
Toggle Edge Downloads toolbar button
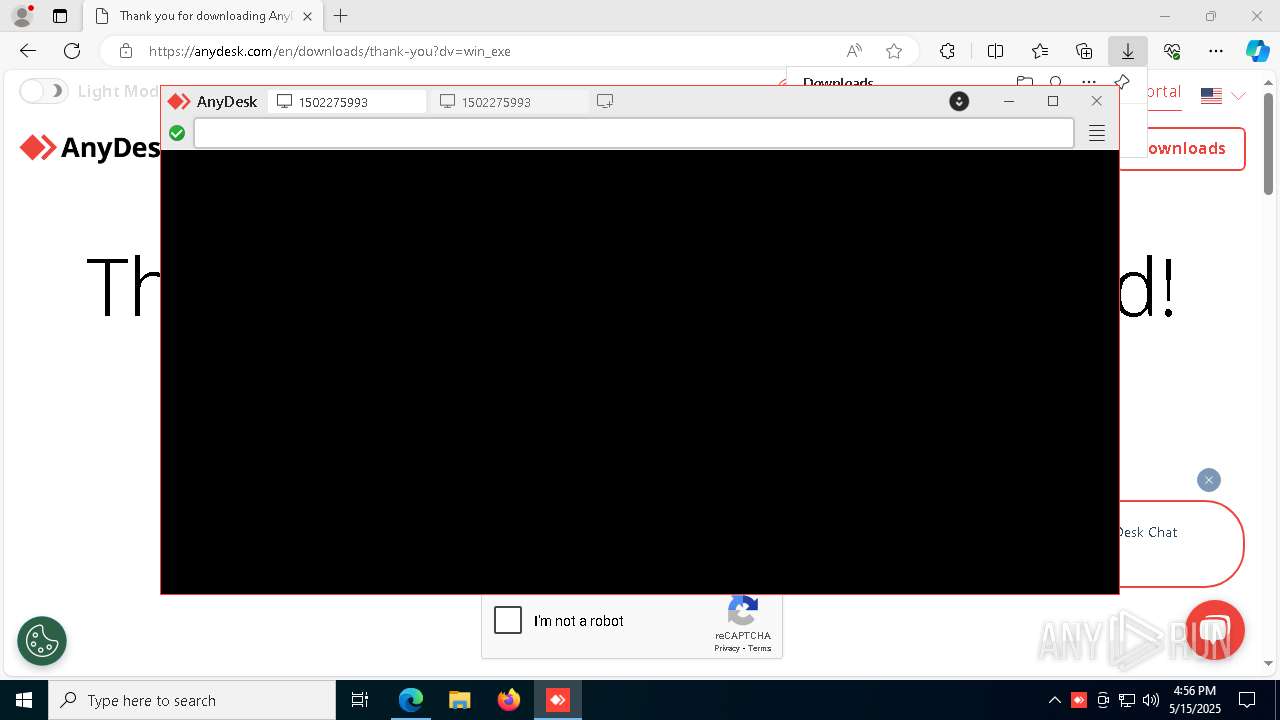click(1127, 51)
